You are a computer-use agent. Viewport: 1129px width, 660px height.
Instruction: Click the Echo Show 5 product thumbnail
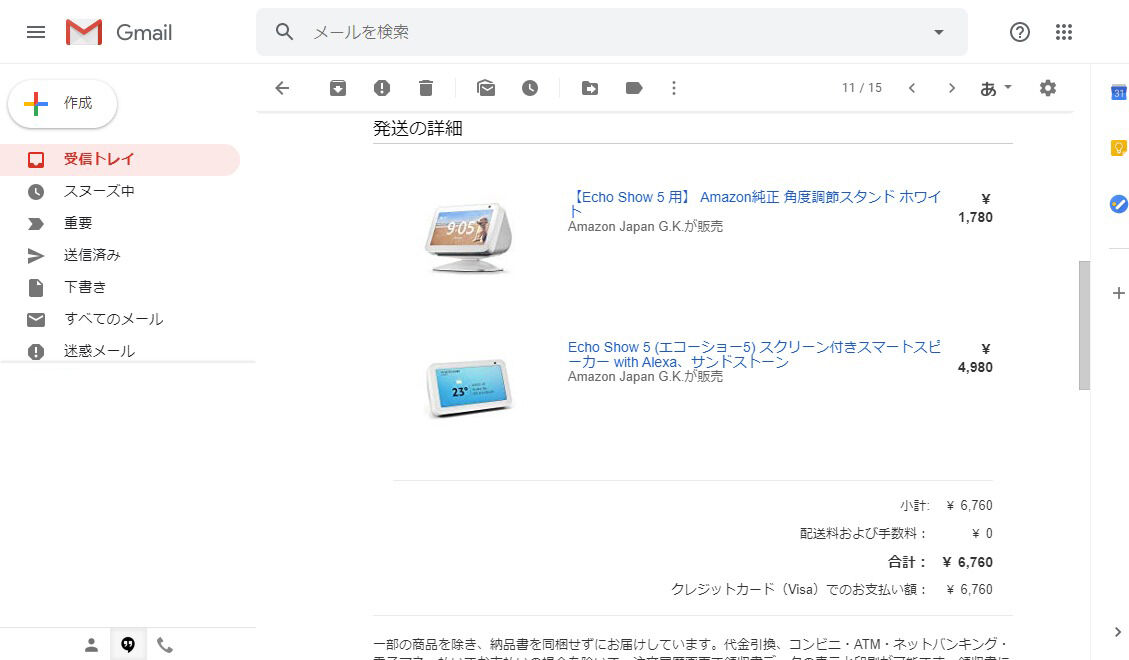(468, 387)
